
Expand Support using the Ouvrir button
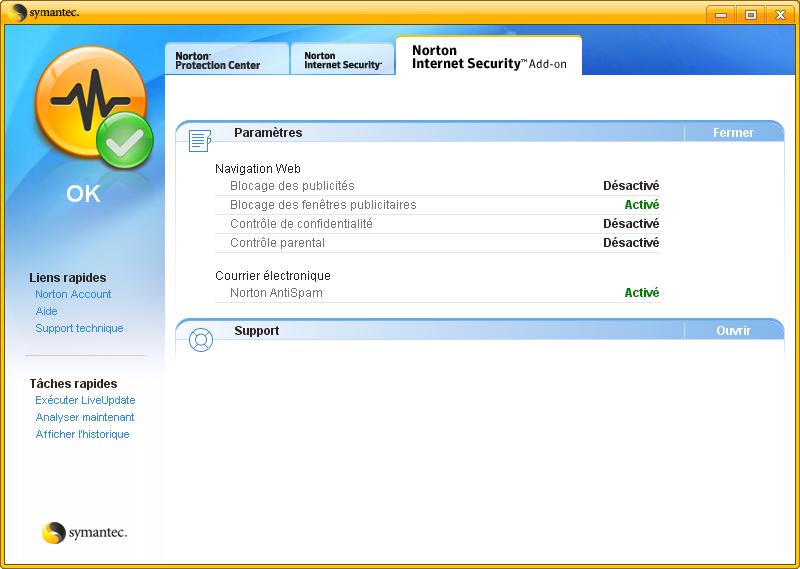733,331
